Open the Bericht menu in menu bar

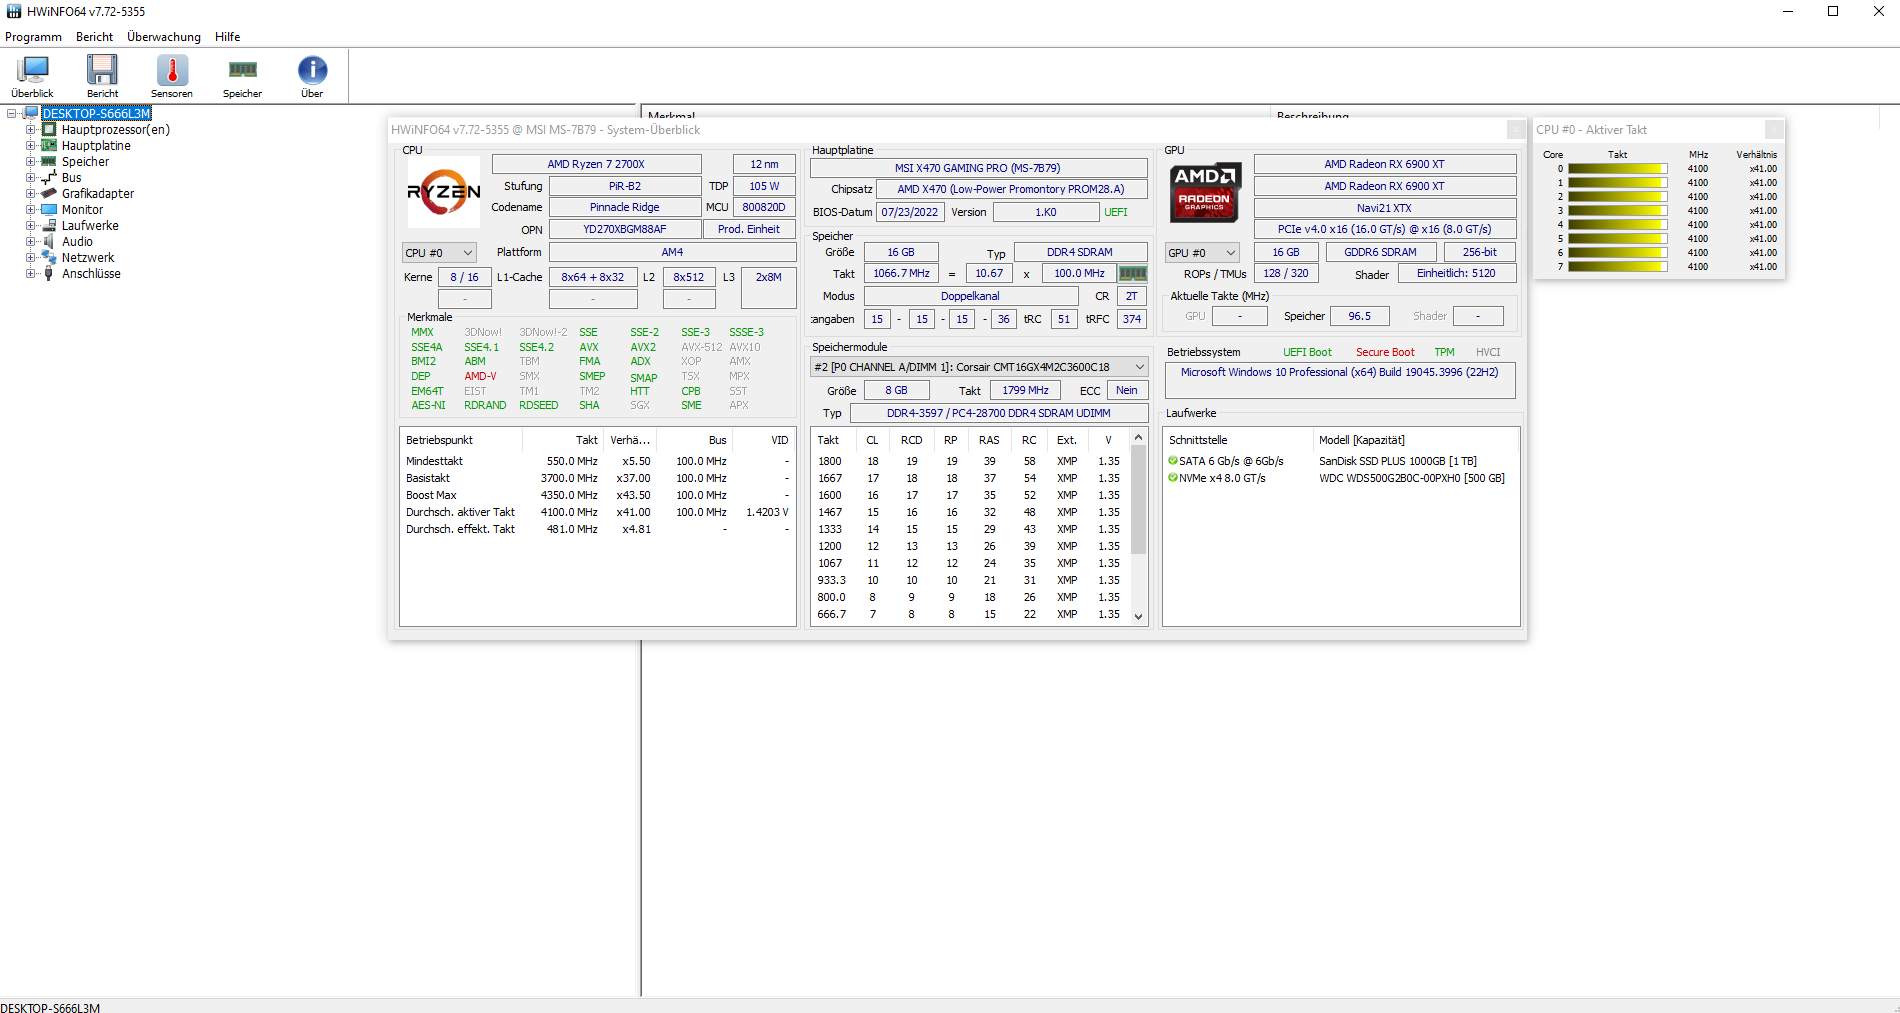(95, 37)
